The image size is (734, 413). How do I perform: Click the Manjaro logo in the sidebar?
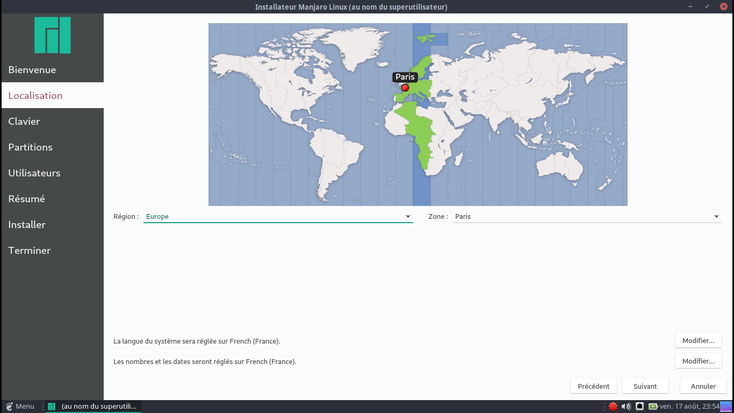(52, 35)
